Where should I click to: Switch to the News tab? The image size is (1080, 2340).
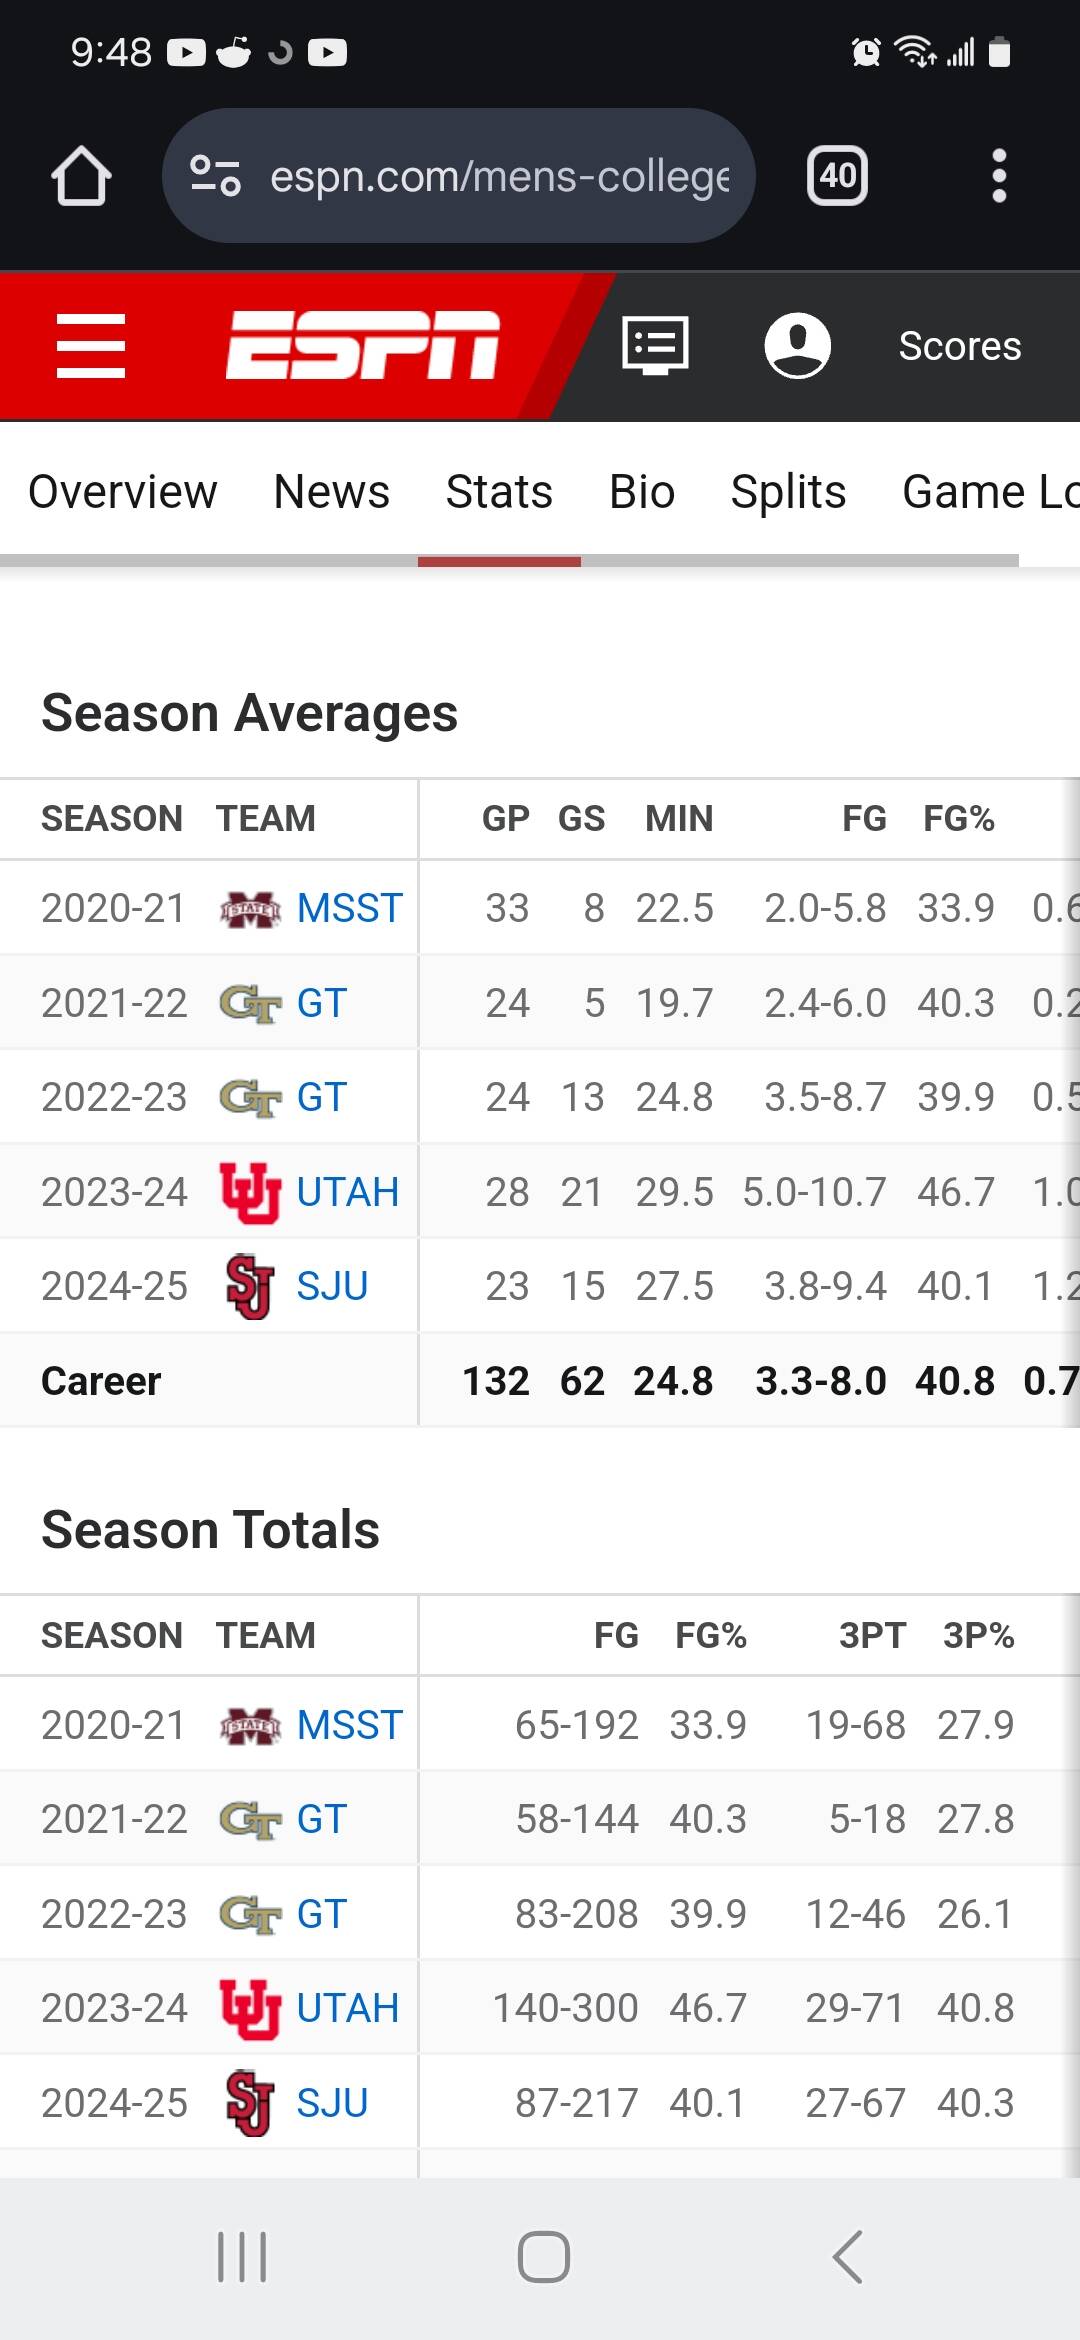(331, 492)
